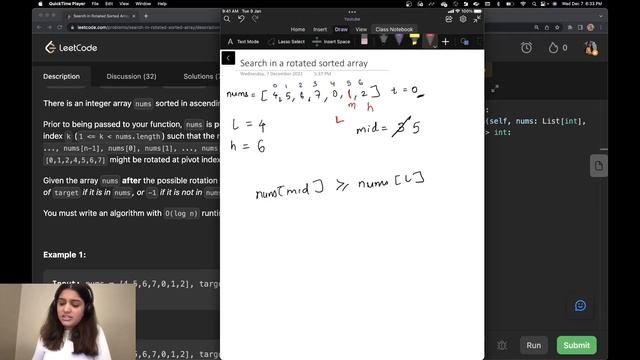The image size is (640, 360).
Task: Redo the last stroke in the notes app
Action: [x=255, y=19]
